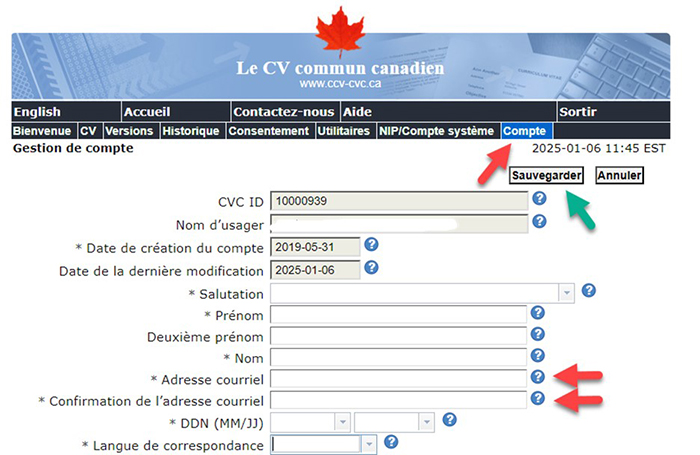Click the red maple leaf logo
Viewport: 700px width, 455px height.
click(x=341, y=31)
